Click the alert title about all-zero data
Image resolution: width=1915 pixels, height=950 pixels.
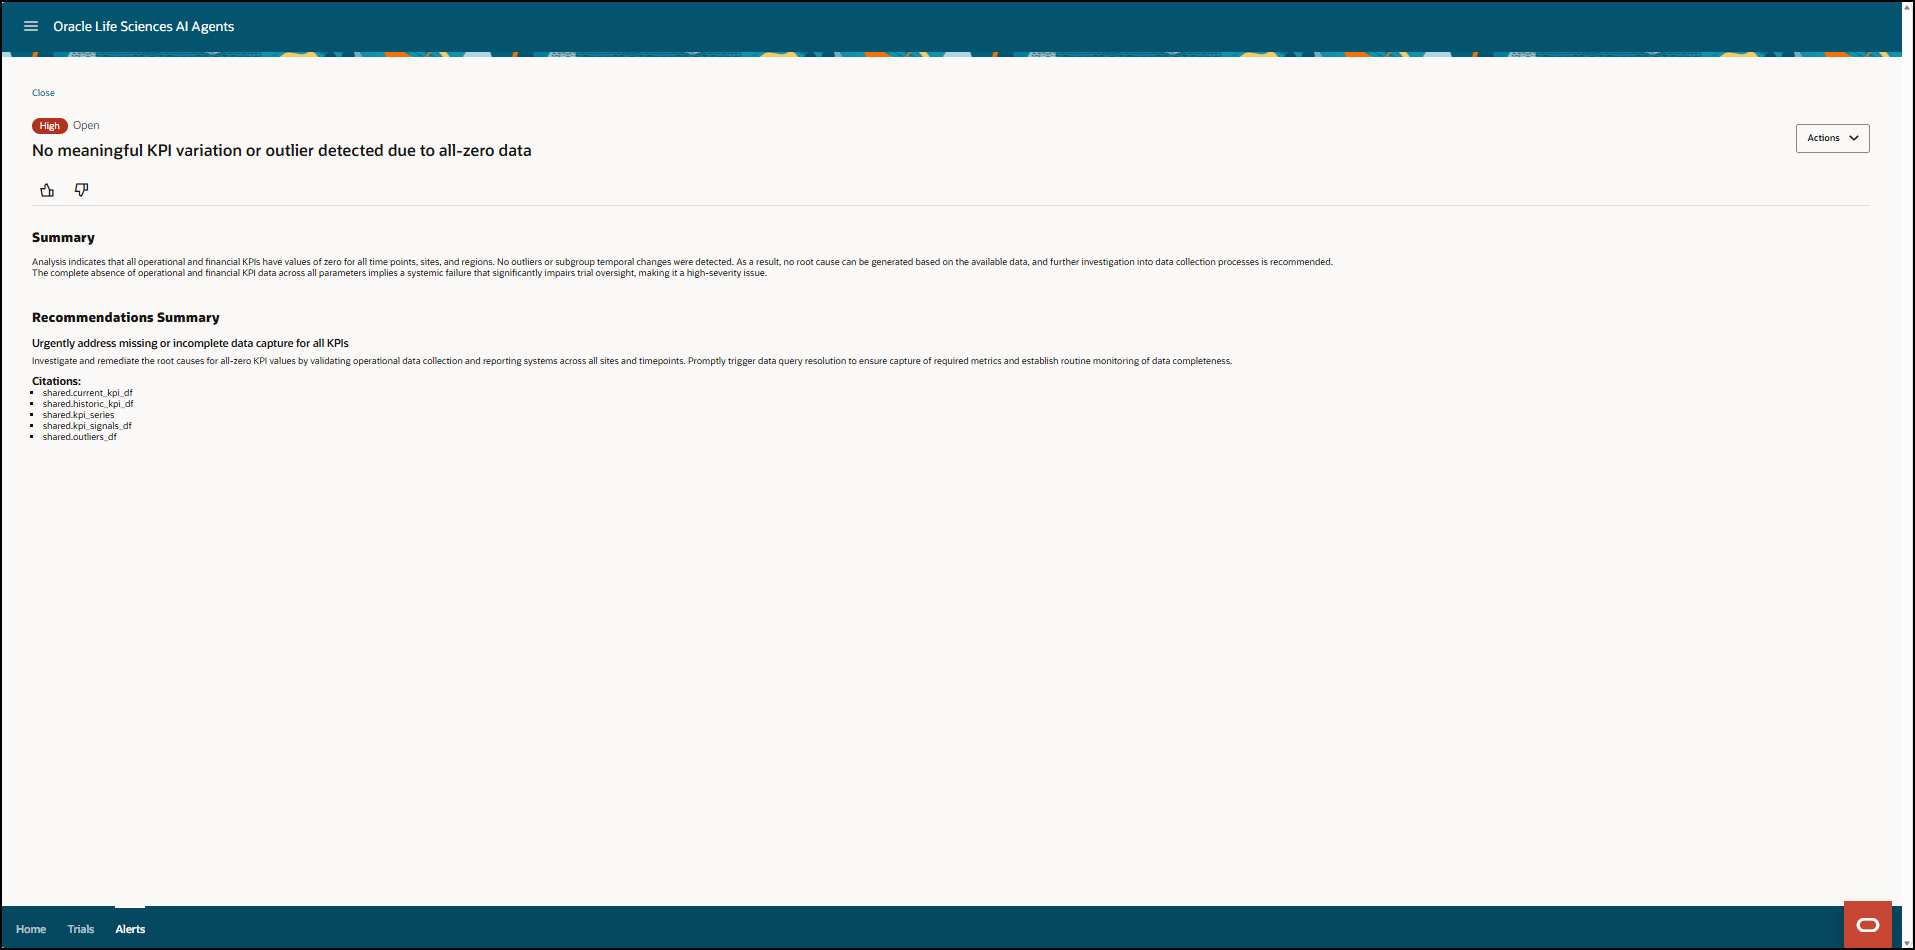[x=282, y=151]
